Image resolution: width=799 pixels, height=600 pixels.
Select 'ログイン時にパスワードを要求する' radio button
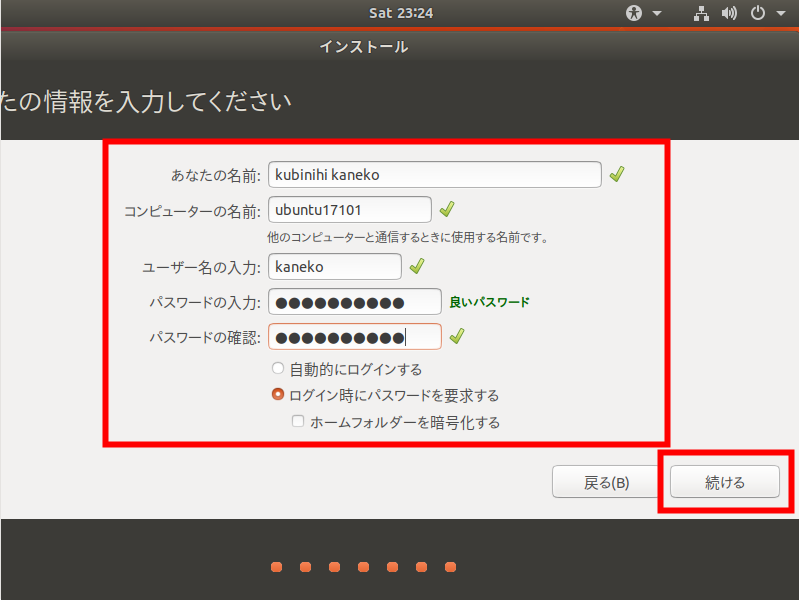tap(278, 395)
